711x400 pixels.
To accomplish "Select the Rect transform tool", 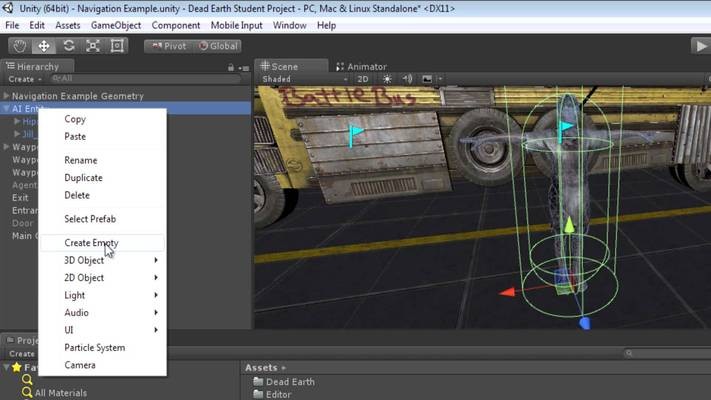I will pos(117,46).
